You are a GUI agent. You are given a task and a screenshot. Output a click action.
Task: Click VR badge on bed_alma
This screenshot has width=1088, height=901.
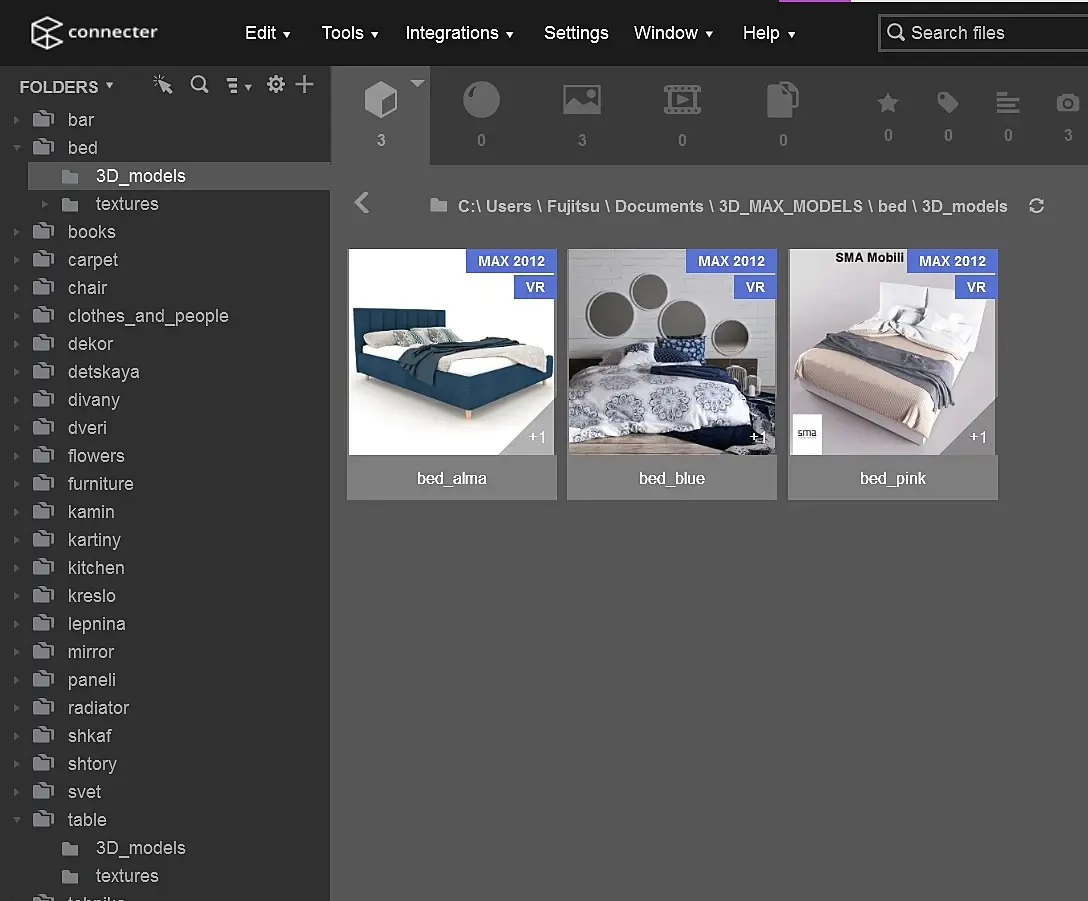click(x=535, y=287)
